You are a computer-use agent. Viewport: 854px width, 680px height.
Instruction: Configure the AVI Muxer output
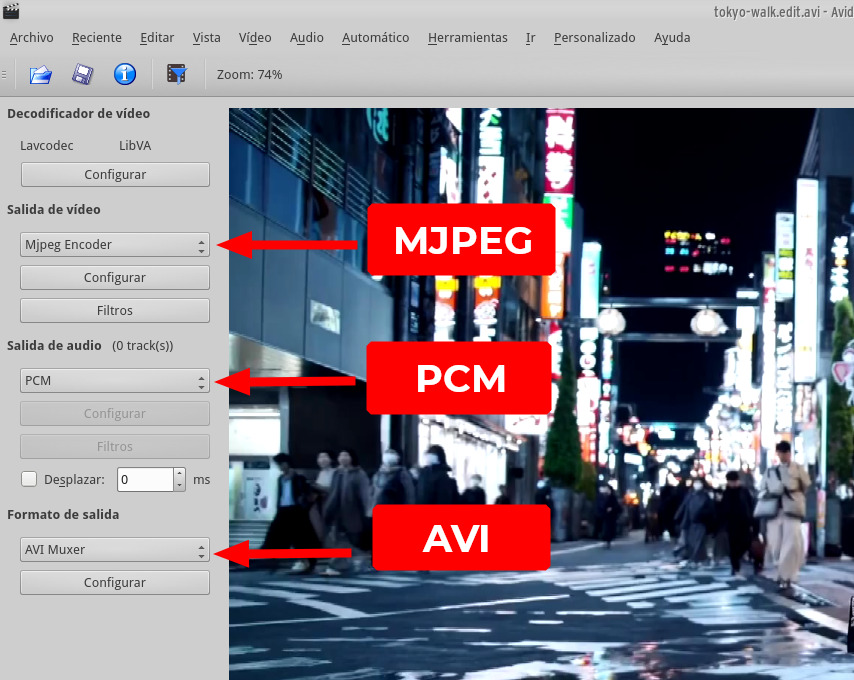114,582
